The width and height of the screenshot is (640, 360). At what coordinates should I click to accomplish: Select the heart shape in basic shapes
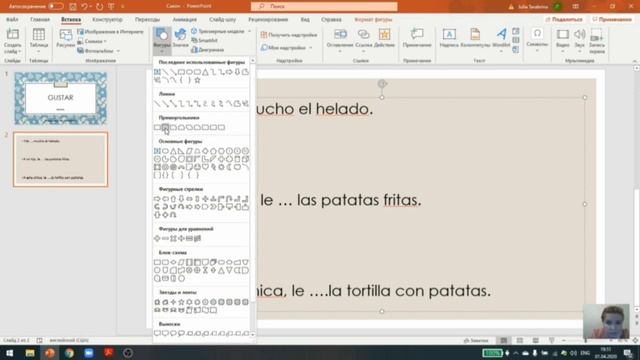click(205, 167)
